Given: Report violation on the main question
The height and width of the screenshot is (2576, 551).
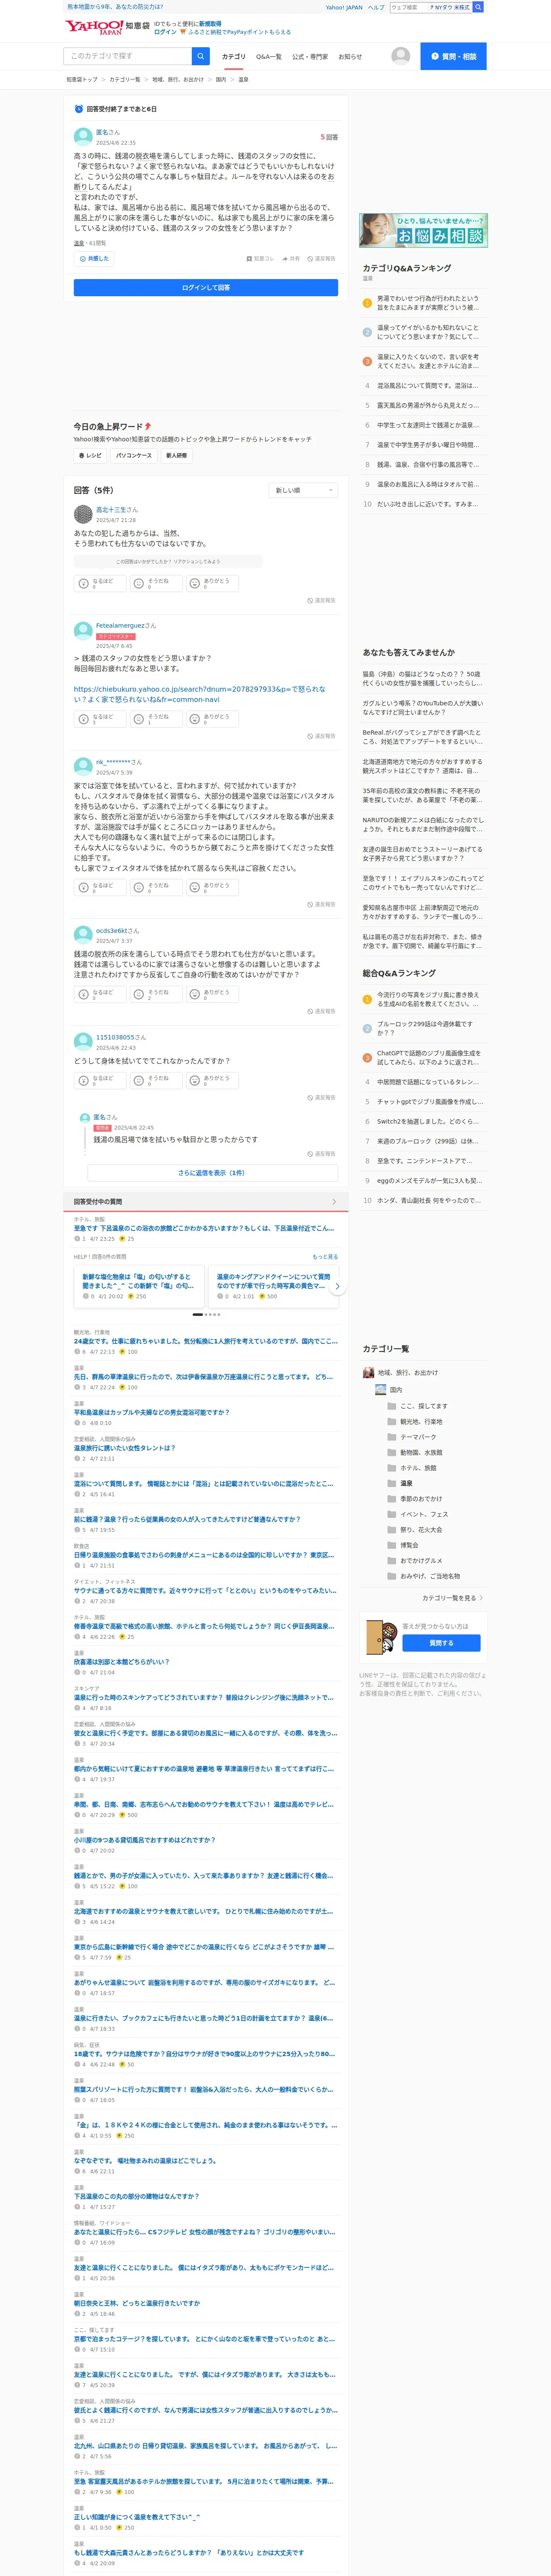Looking at the screenshot, I should click(321, 258).
